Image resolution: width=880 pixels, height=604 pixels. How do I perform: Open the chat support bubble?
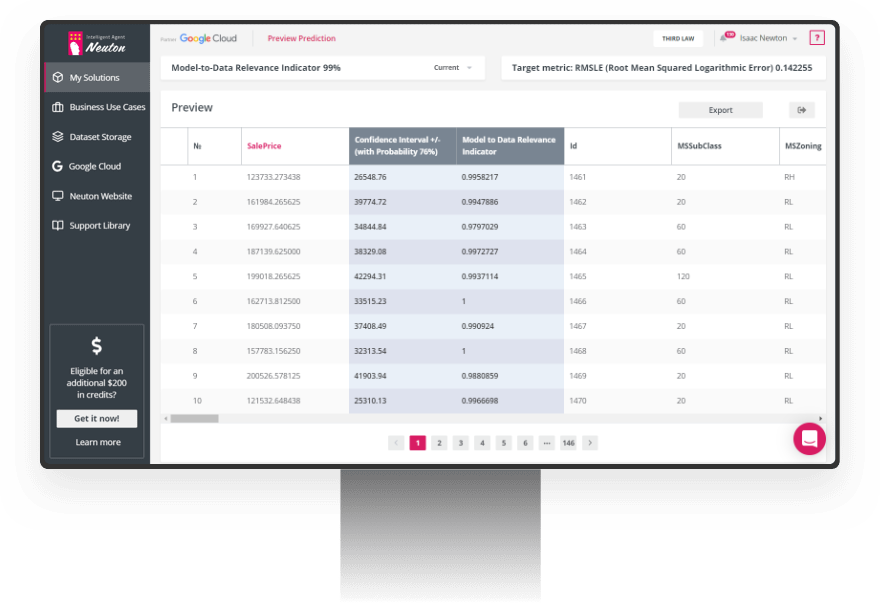click(809, 438)
